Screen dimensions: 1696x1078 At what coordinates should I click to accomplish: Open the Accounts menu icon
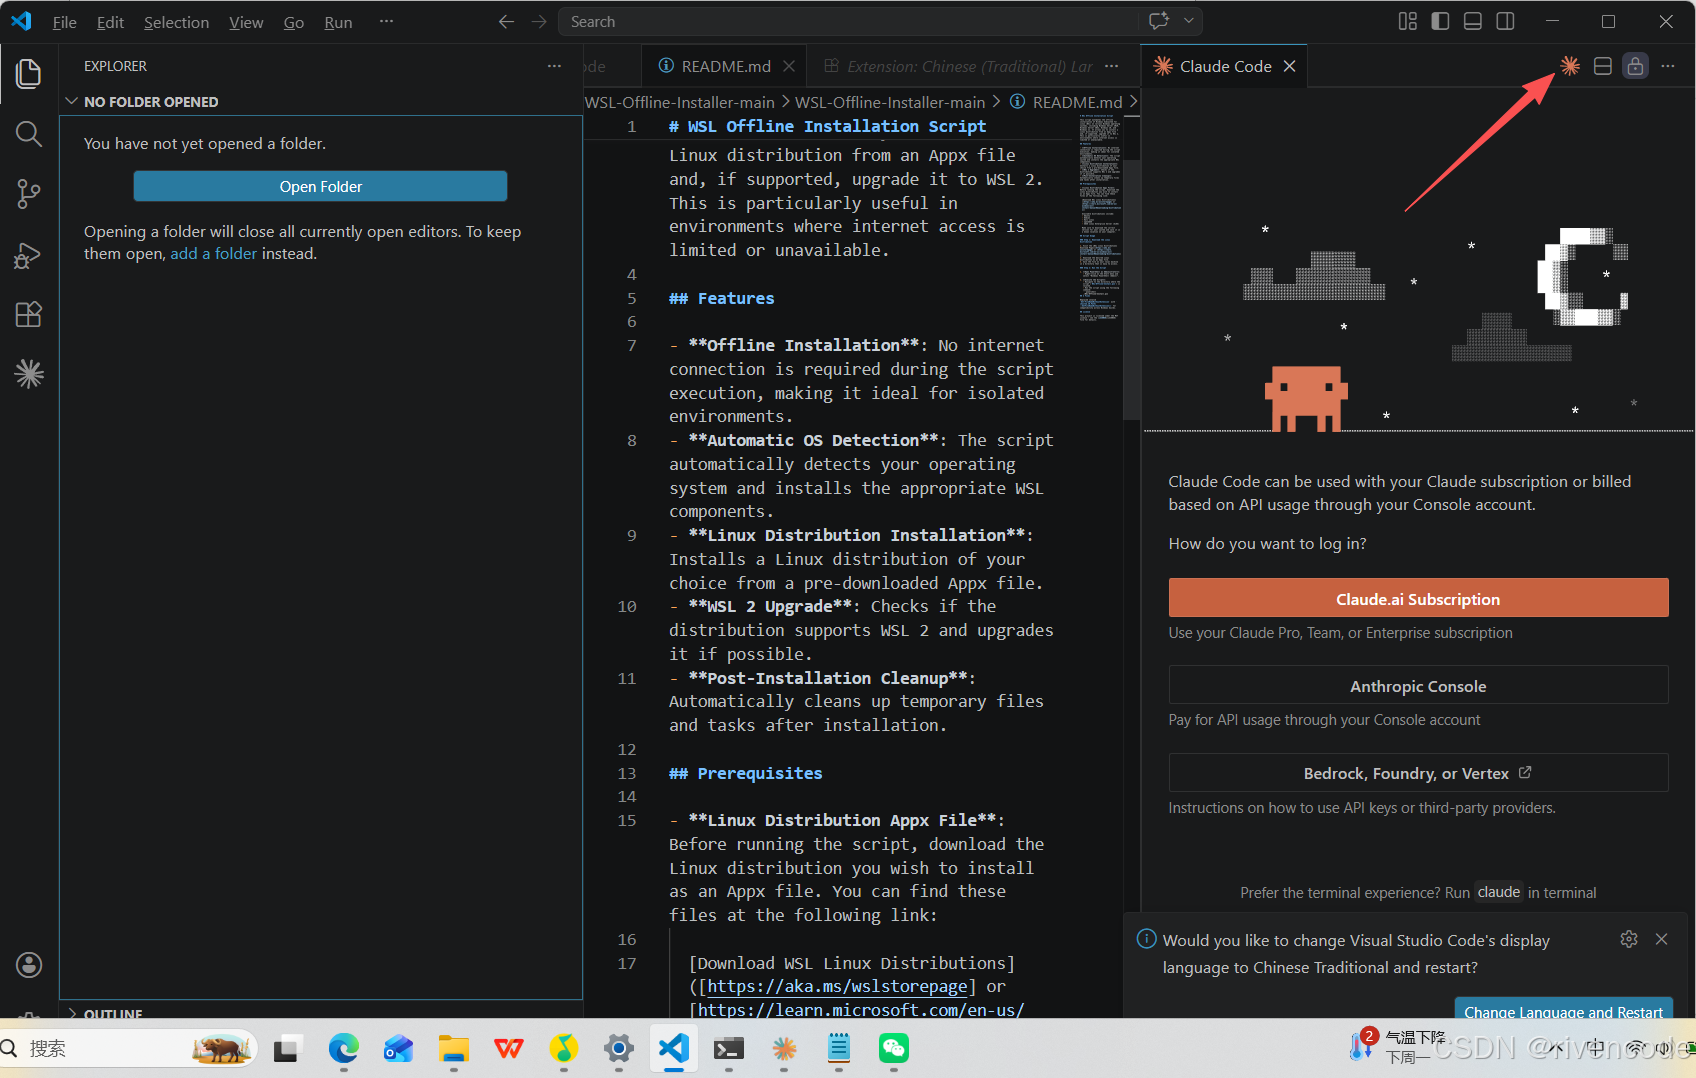pos(29,965)
